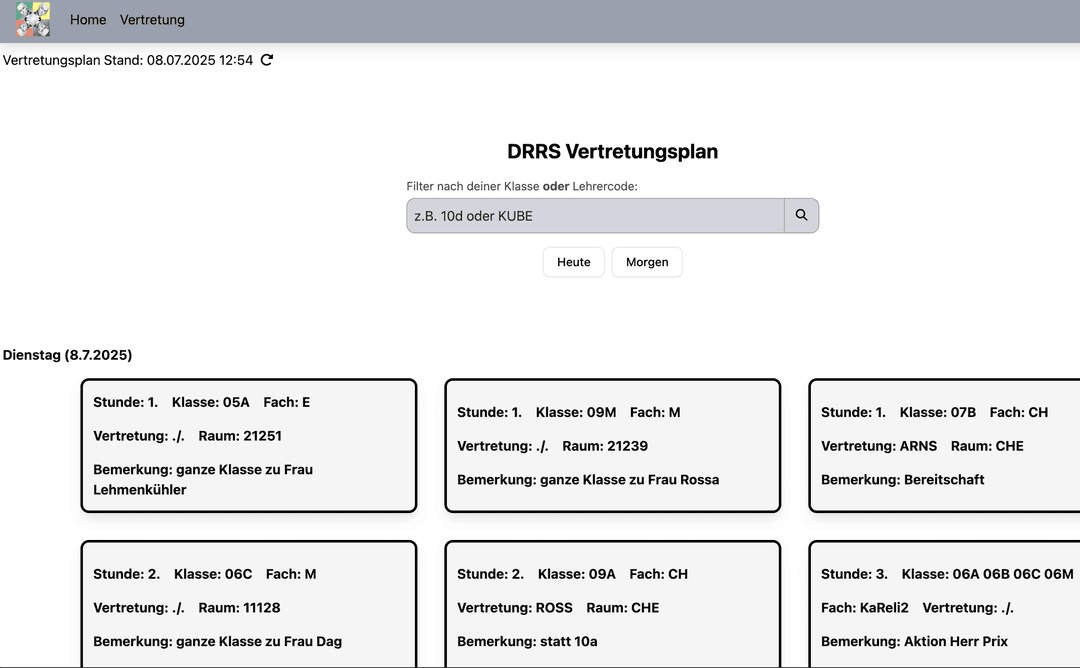Show today's plan with the Heute button
Image resolution: width=1080 pixels, height=668 pixels.
click(573, 261)
